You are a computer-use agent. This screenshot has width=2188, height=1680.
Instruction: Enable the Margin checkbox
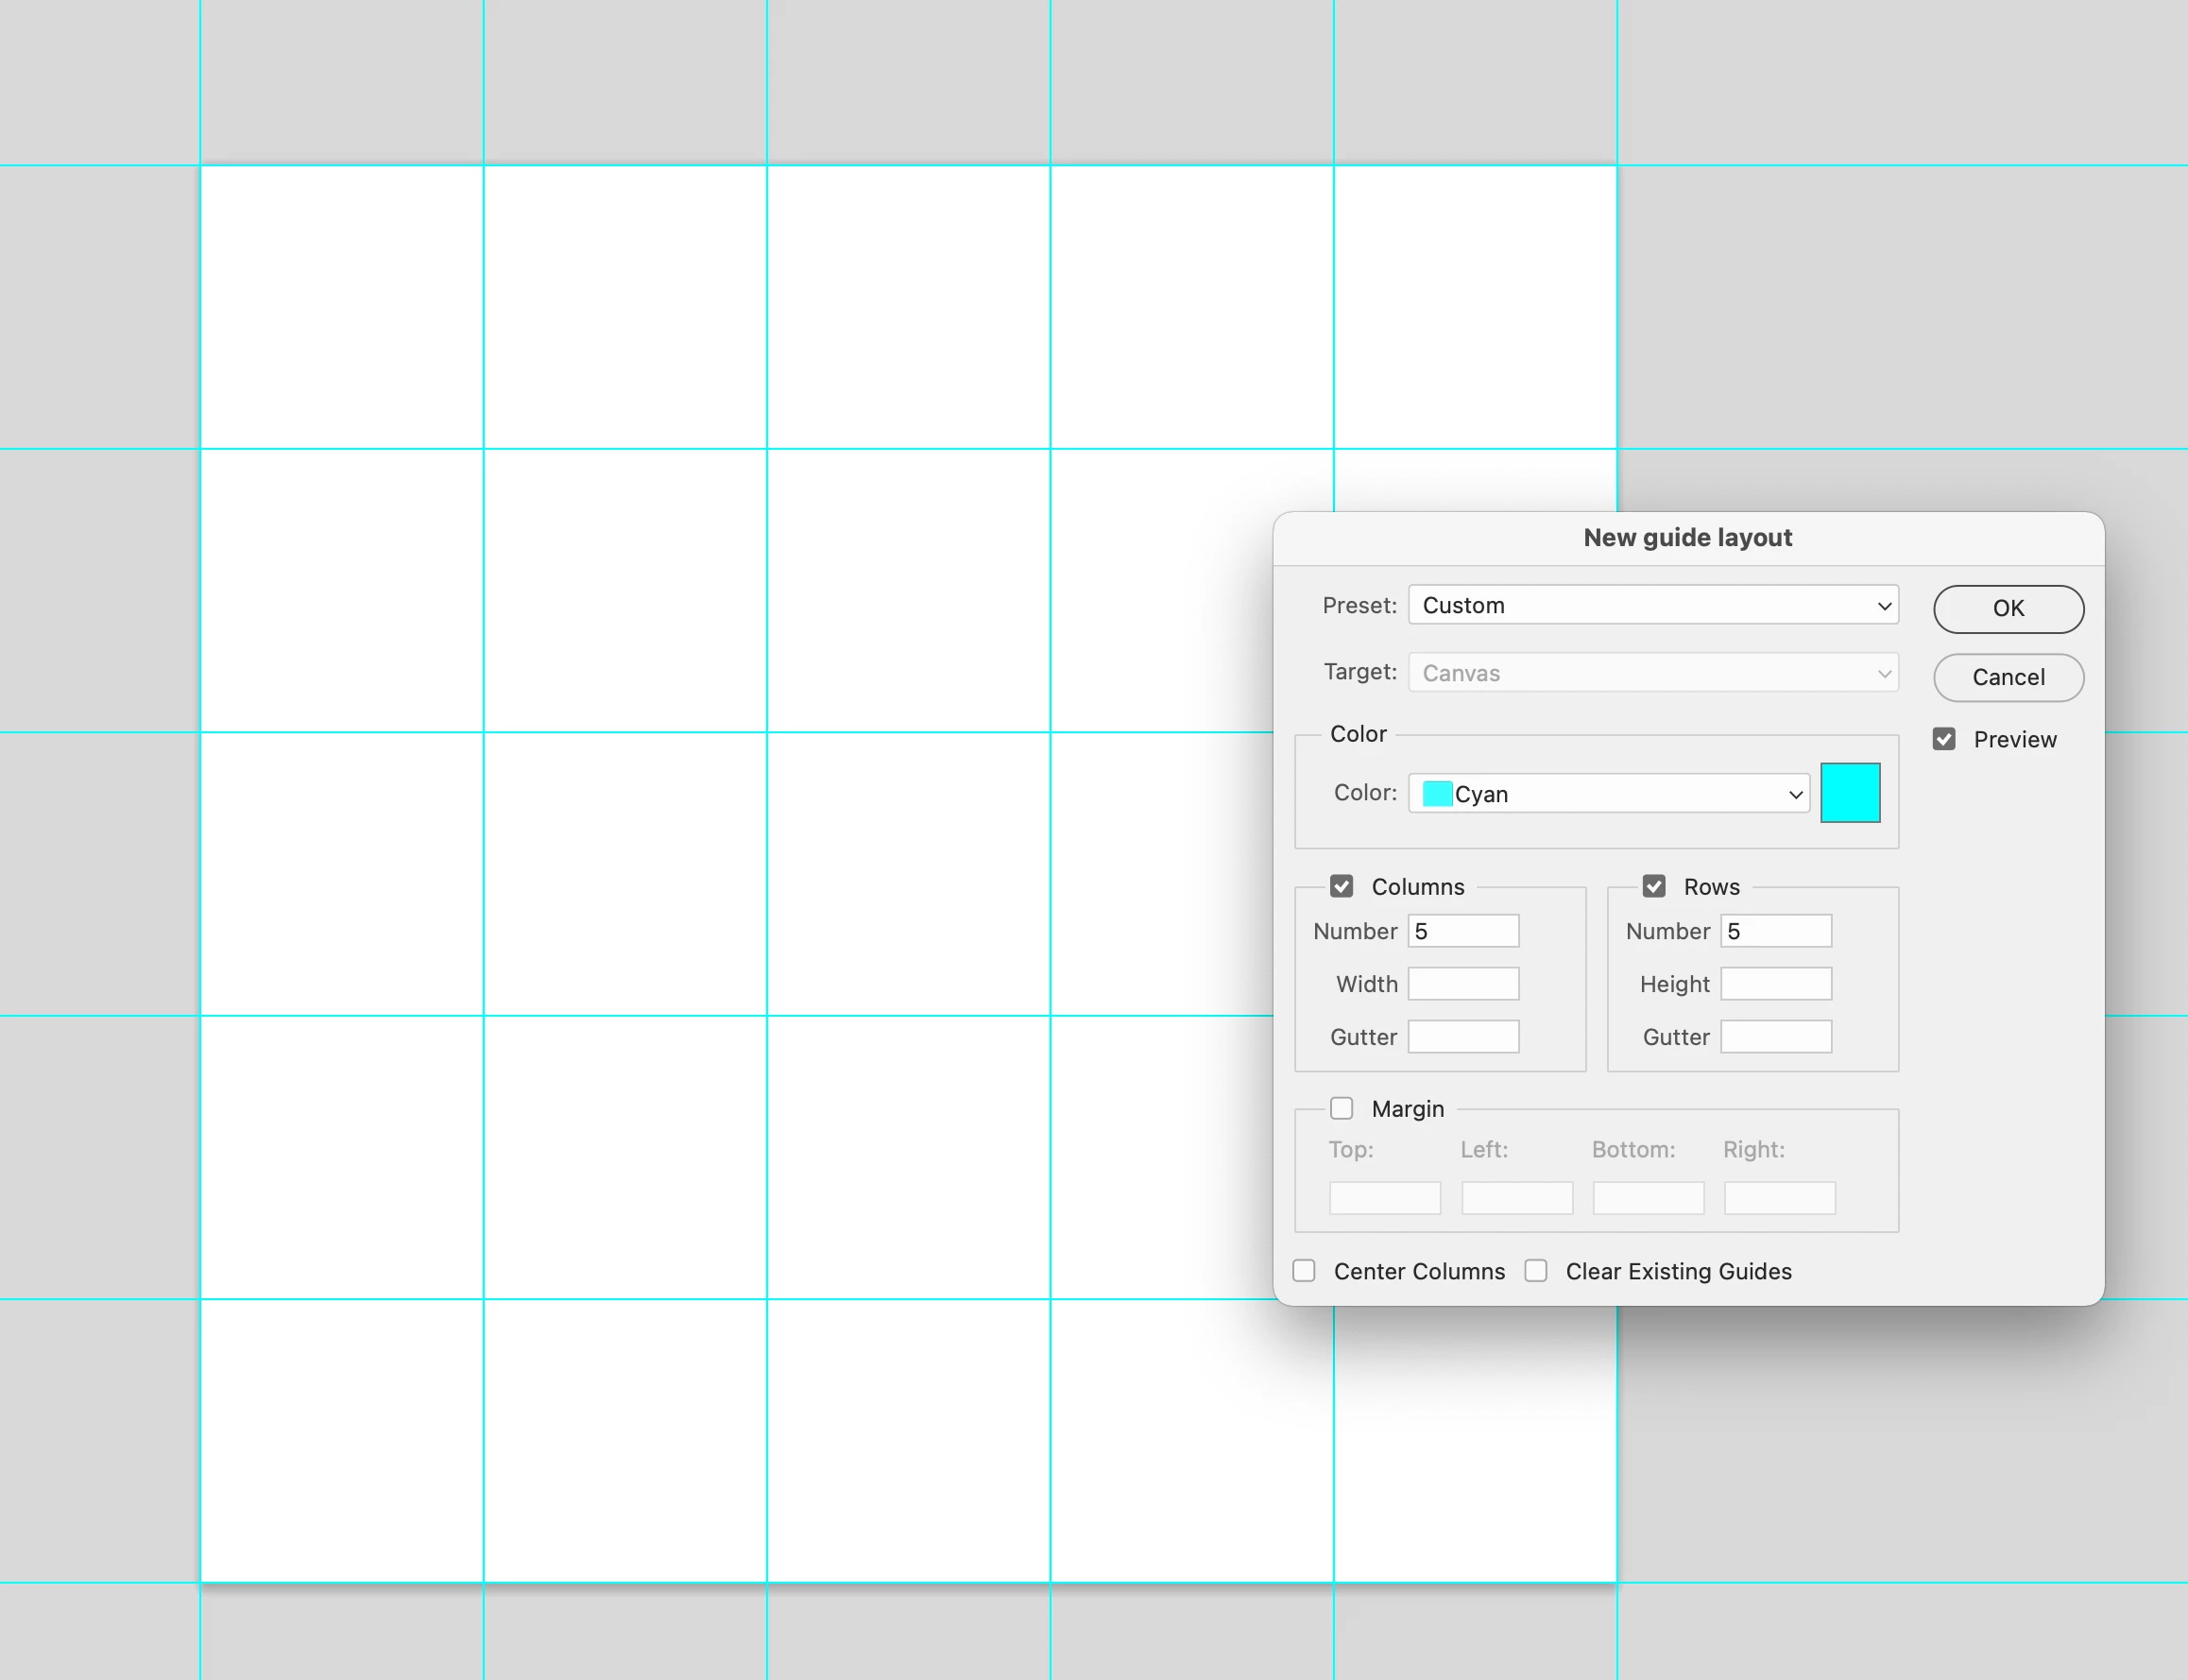[1342, 1109]
